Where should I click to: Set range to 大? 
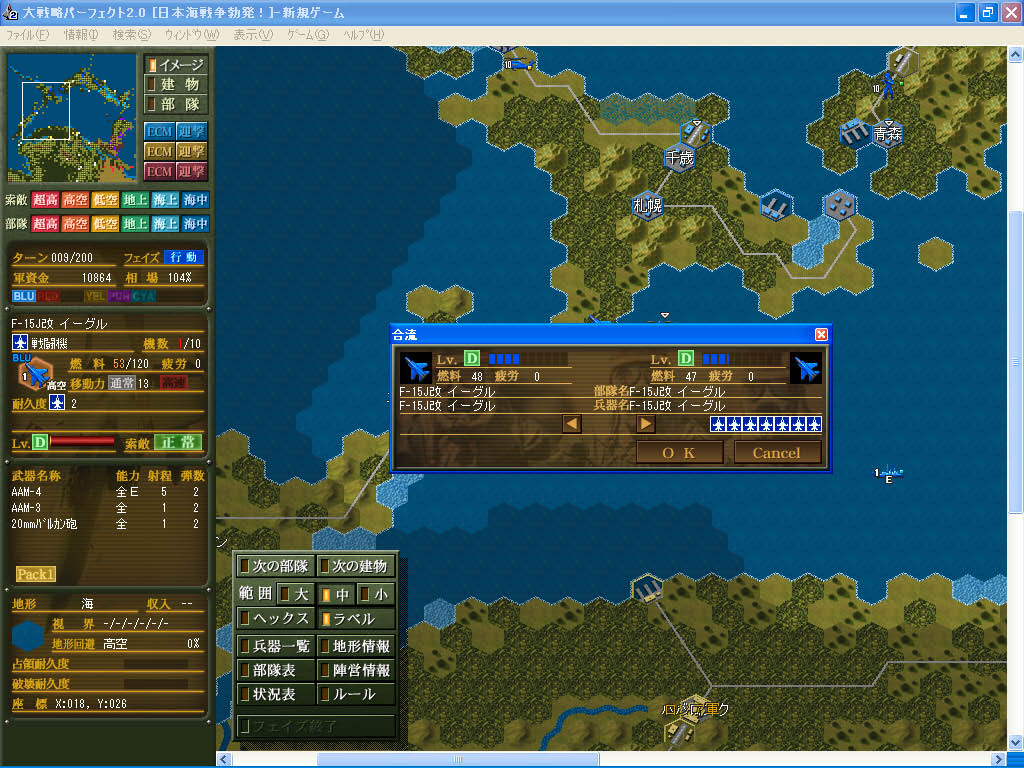tap(294, 594)
